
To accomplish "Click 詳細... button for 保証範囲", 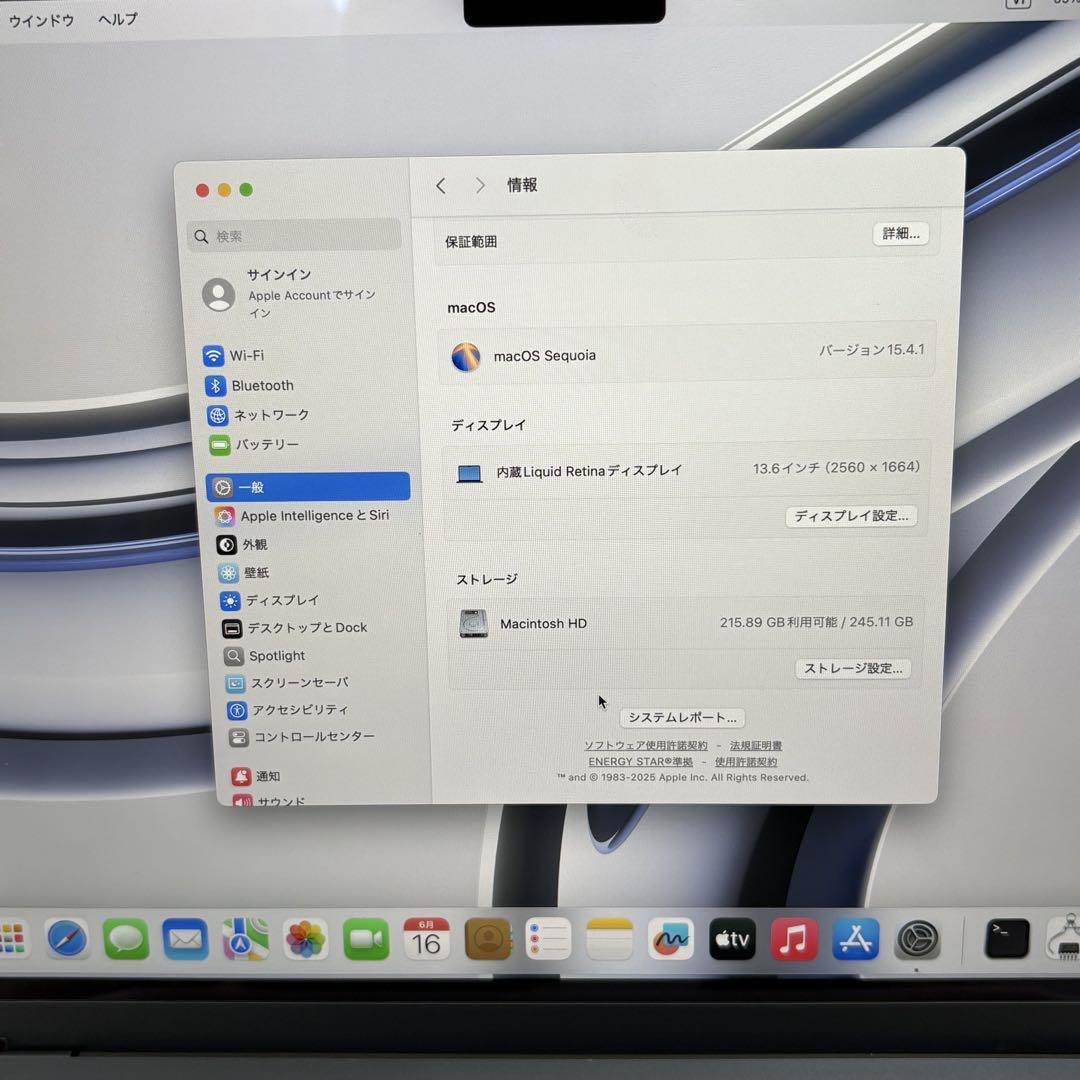I will click(x=901, y=233).
